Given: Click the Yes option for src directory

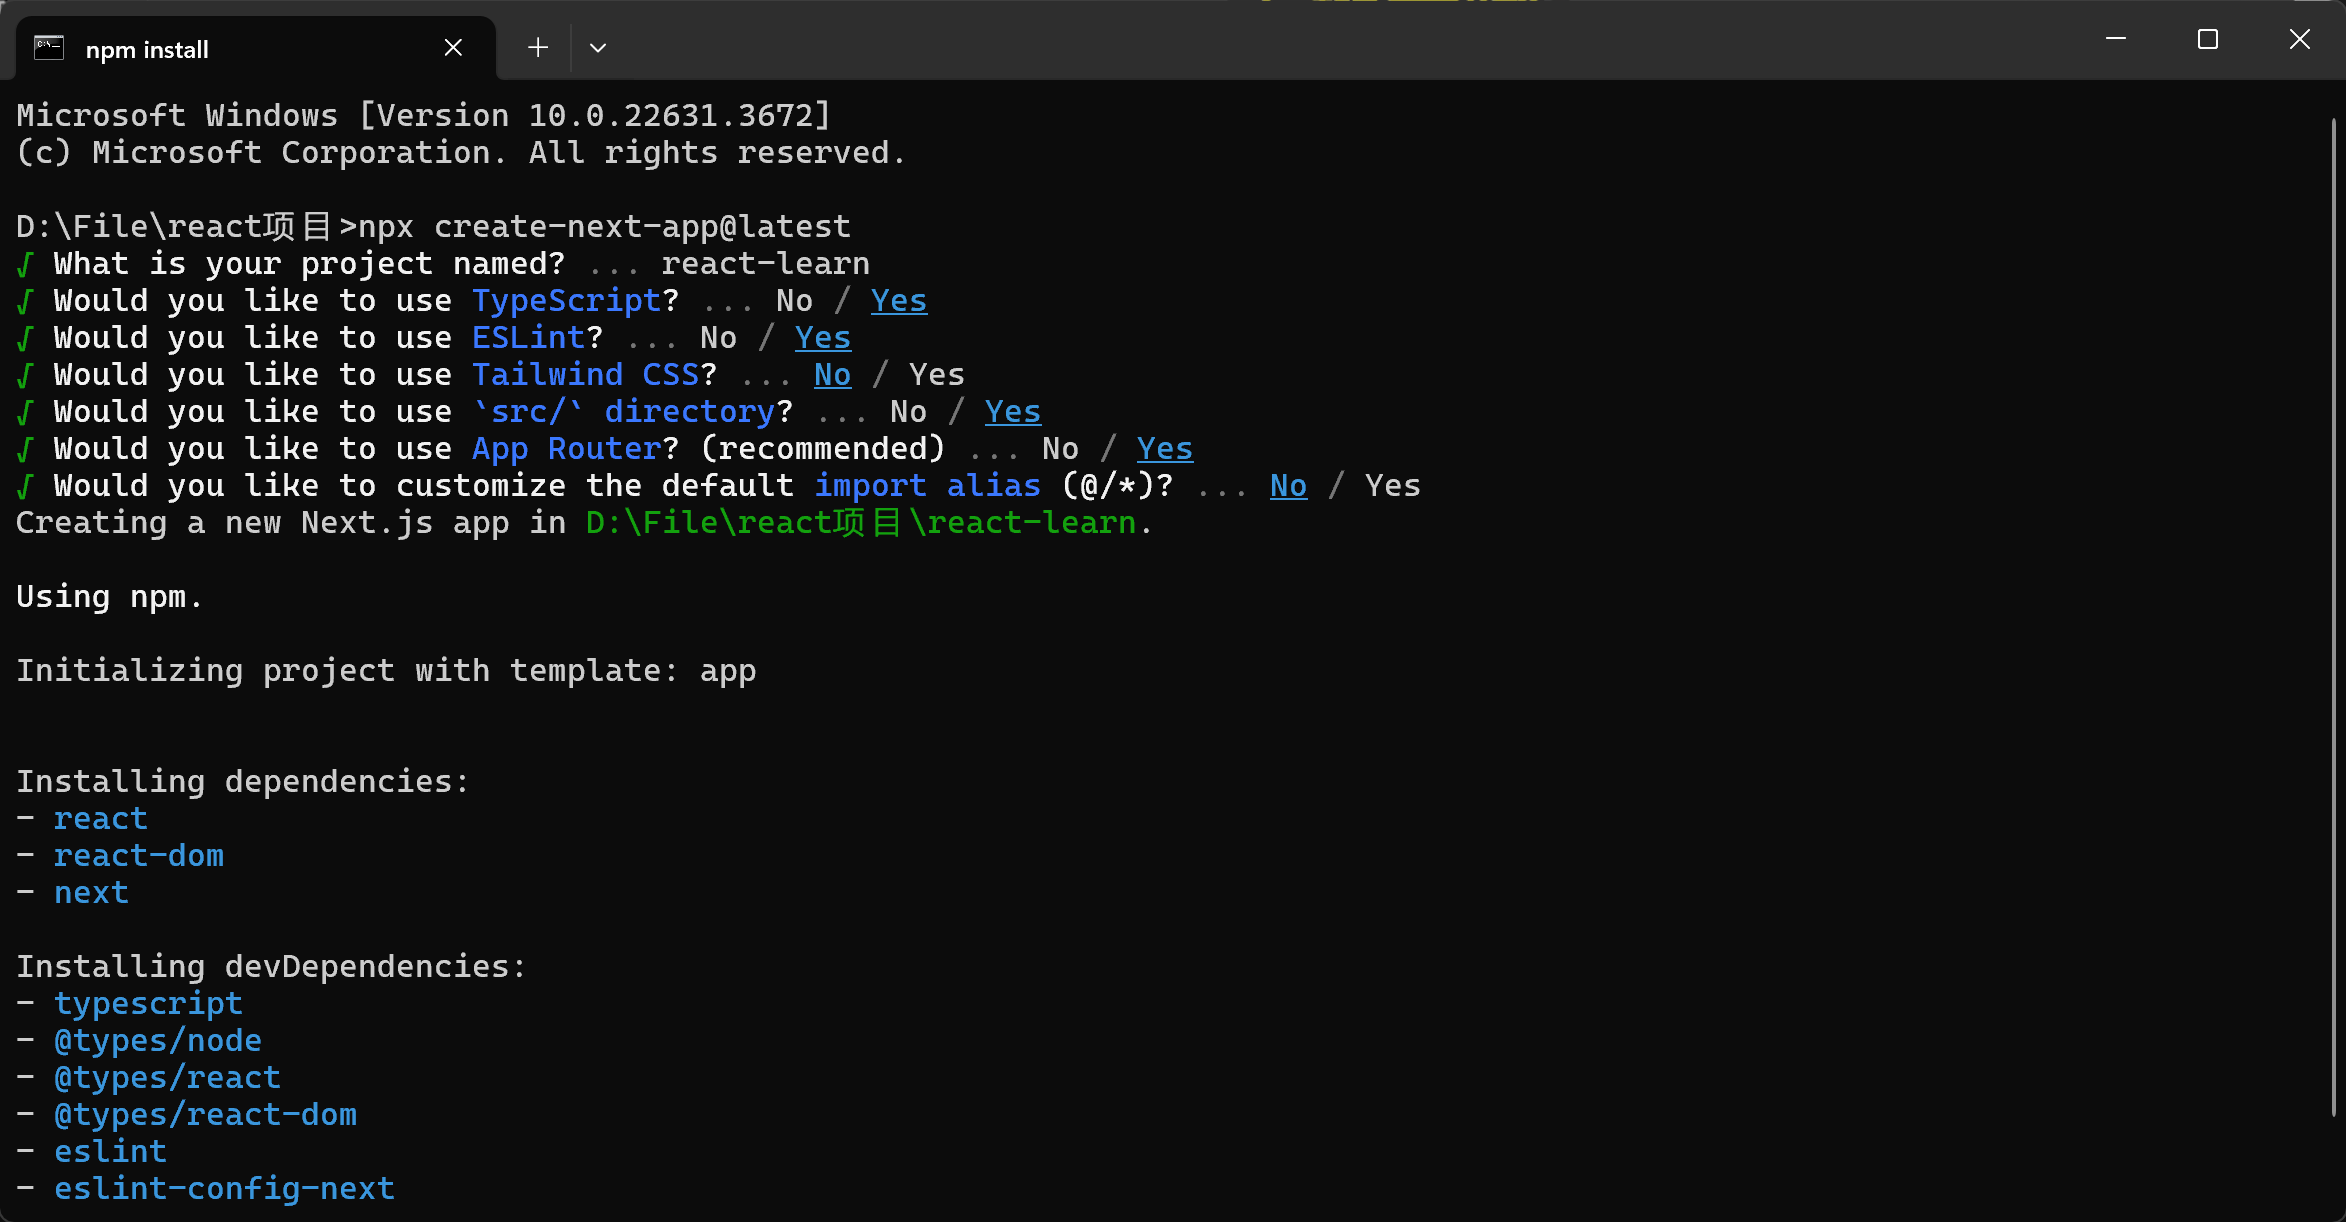Looking at the screenshot, I should coord(1012,412).
